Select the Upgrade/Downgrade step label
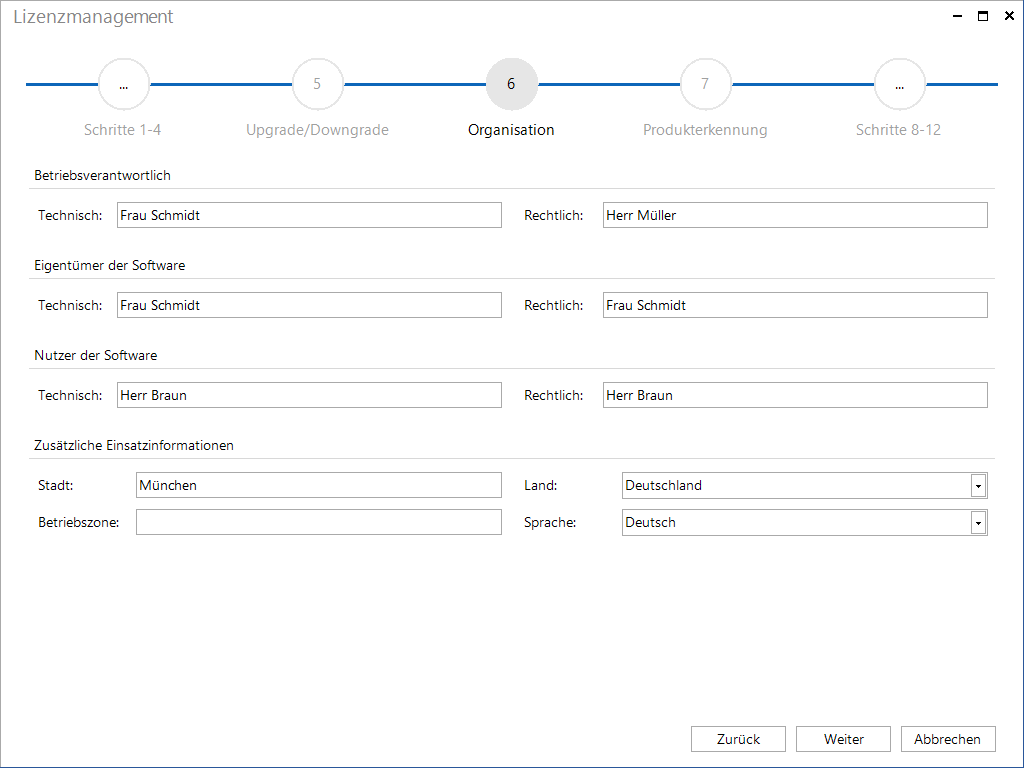This screenshot has height=768, width=1024. [x=317, y=130]
